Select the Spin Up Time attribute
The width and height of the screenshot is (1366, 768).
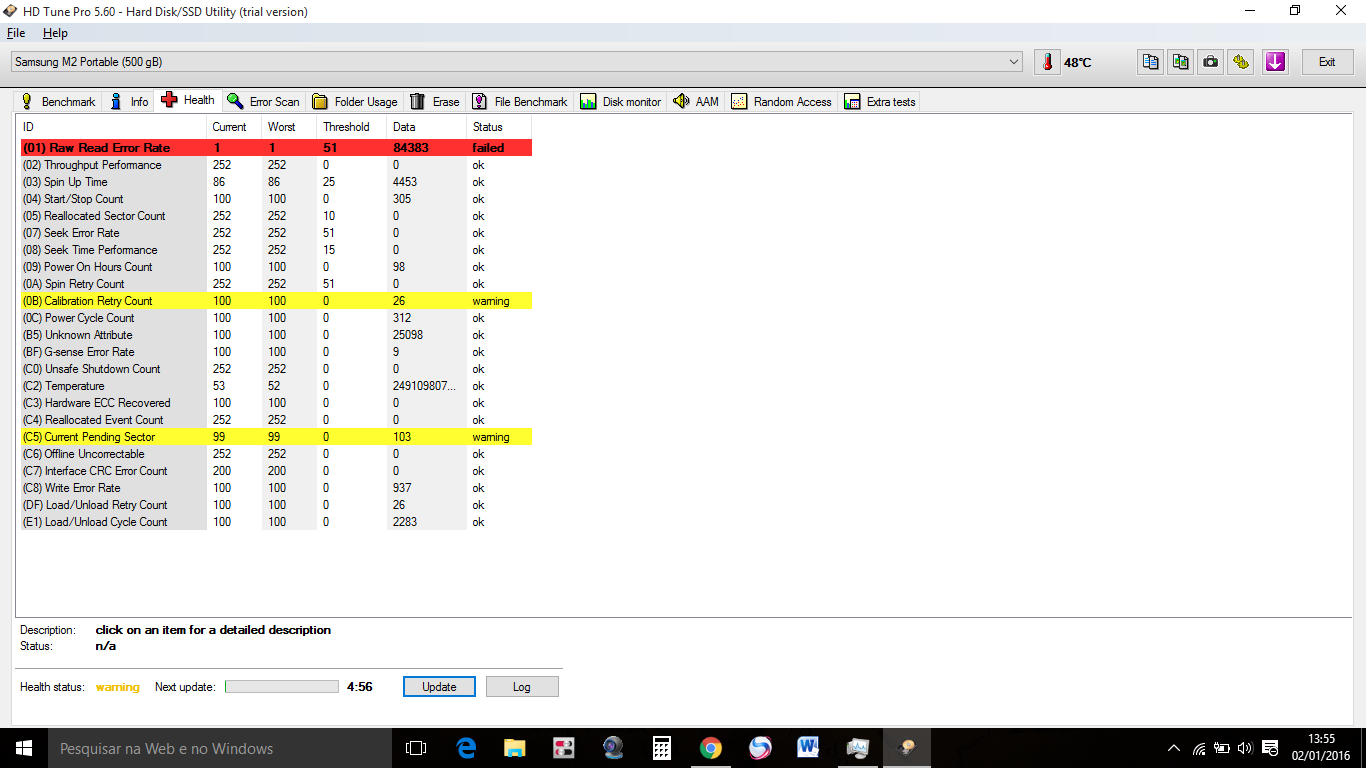coord(276,182)
